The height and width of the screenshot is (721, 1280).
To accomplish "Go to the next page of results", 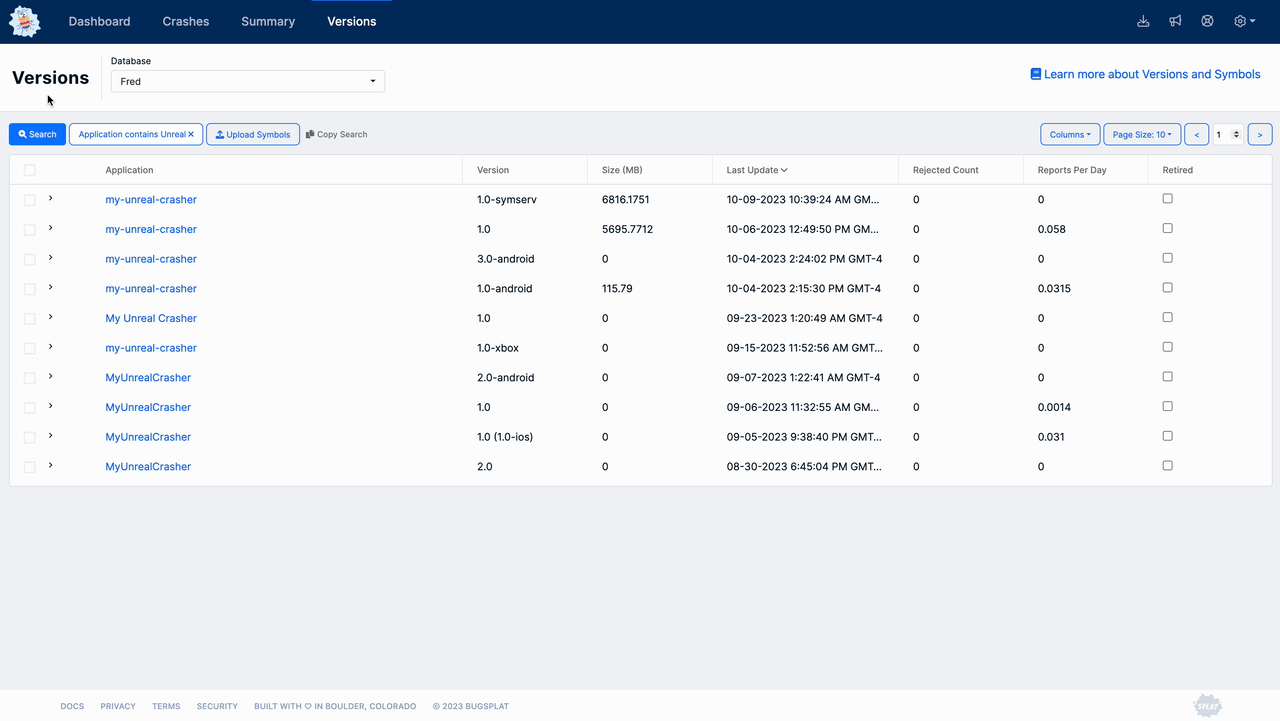I will coord(1260,134).
